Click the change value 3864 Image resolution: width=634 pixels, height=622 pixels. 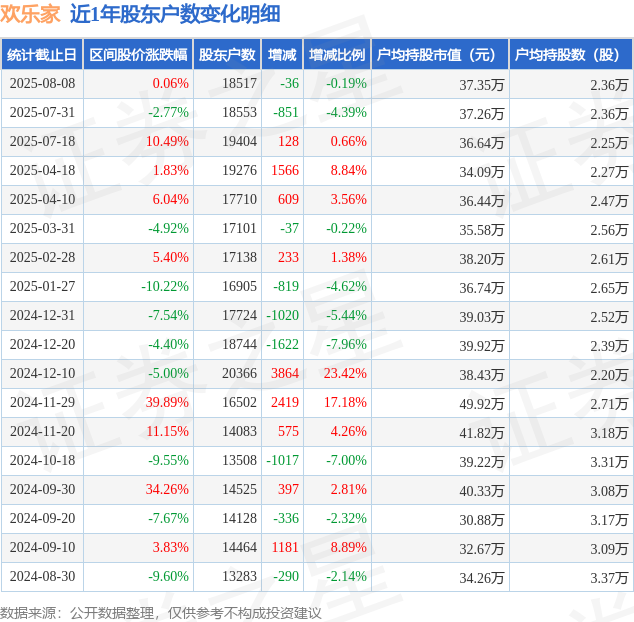point(285,373)
